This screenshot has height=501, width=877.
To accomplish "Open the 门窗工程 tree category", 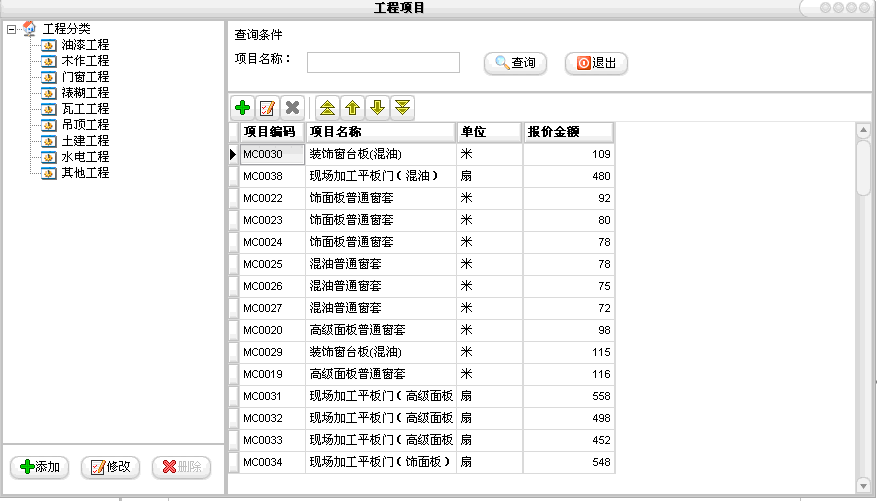I will [85, 77].
